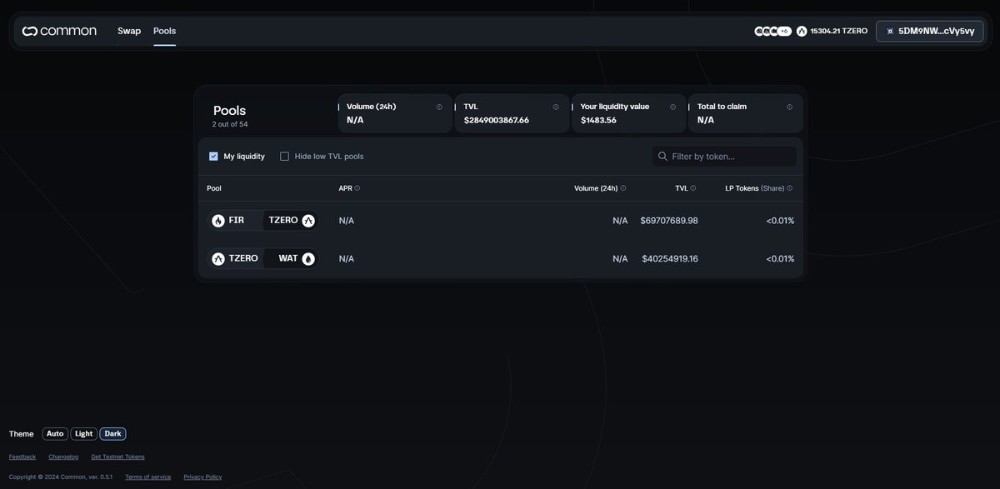Focus the Filter by token search field
This screenshot has width=1000, height=489.
click(x=724, y=156)
